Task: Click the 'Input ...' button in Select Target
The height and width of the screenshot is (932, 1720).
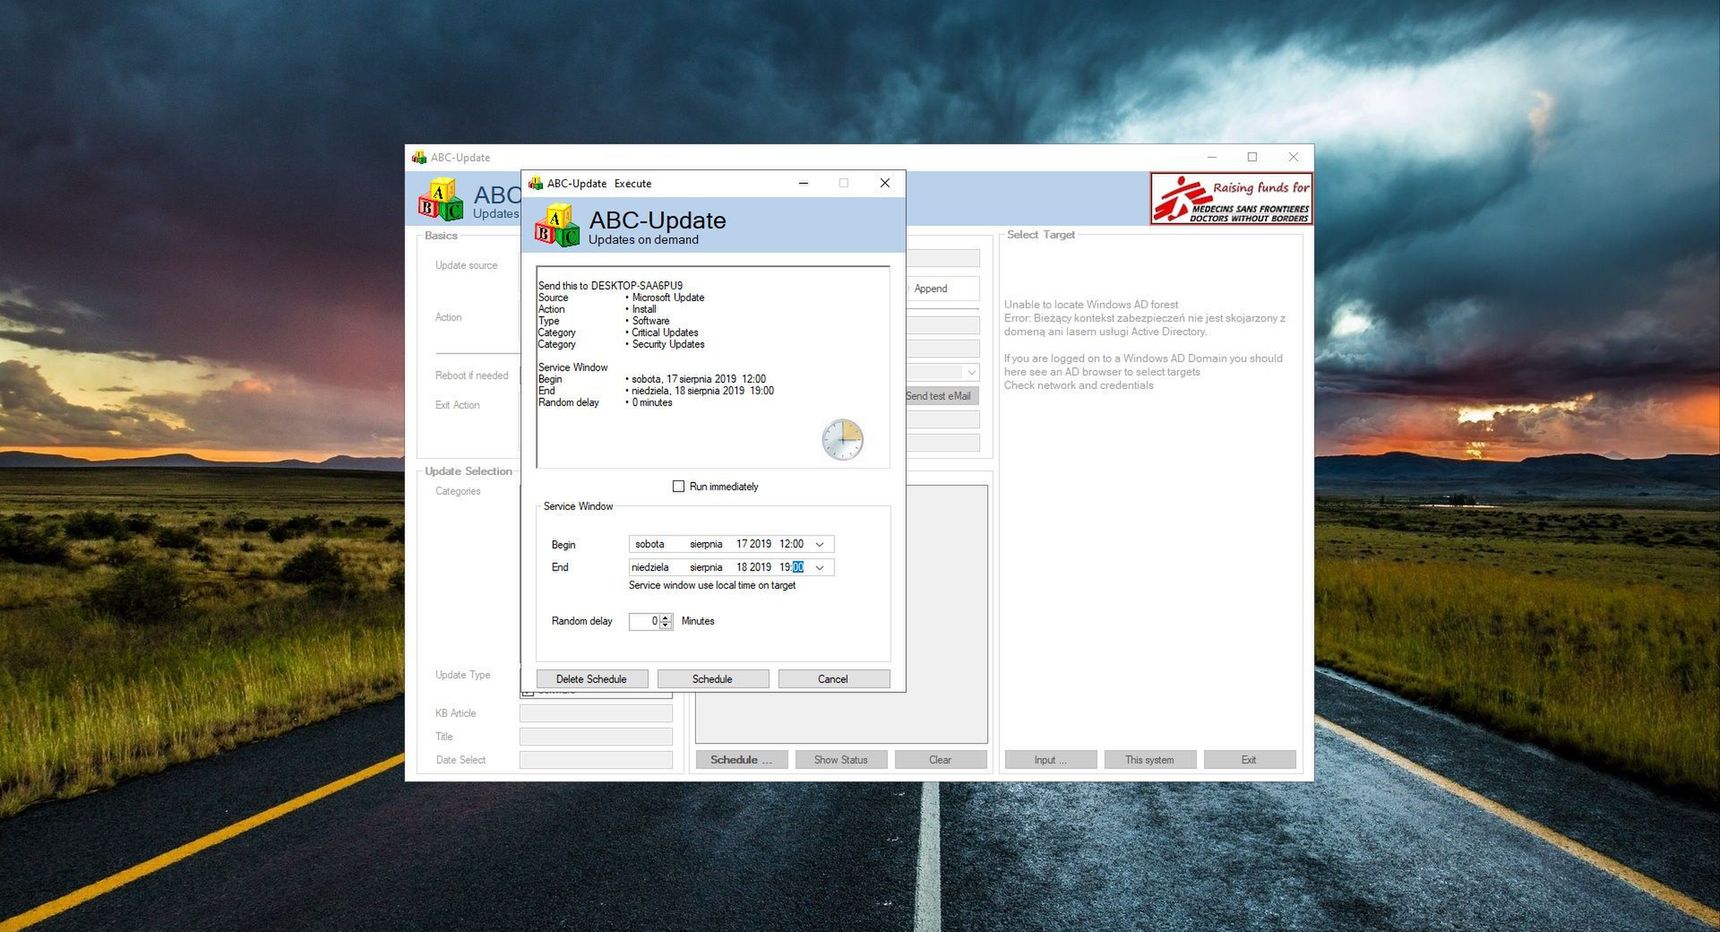Action: click(1051, 760)
